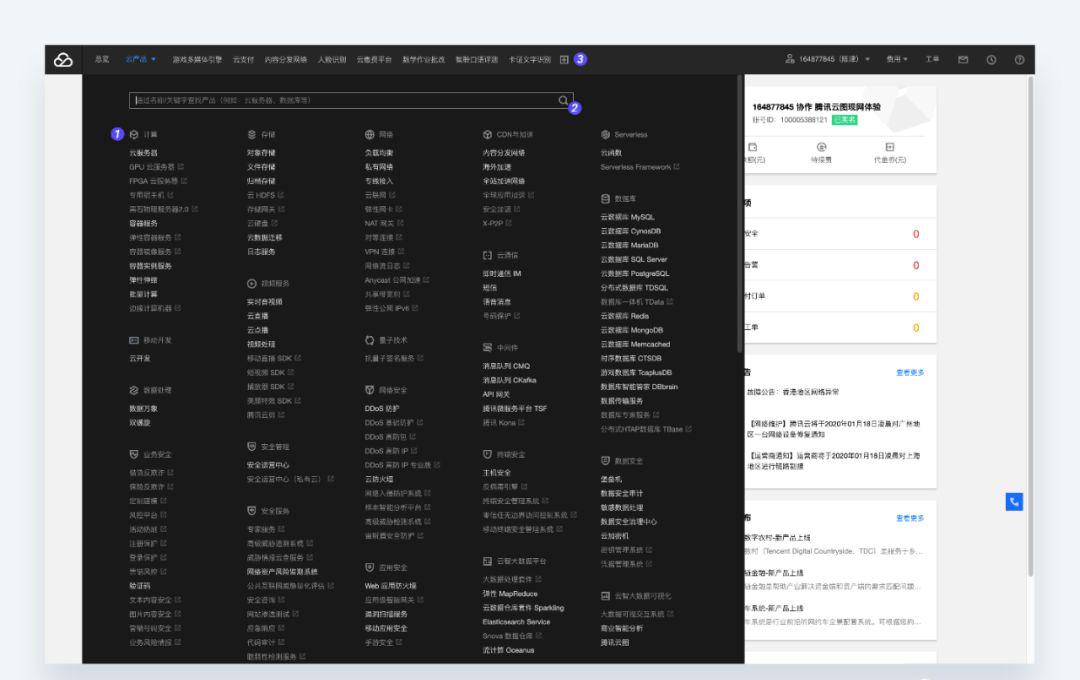This screenshot has width=1080, height=680.
Task: Click the 终端安全 shield icon
Action: (x=488, y=455)
